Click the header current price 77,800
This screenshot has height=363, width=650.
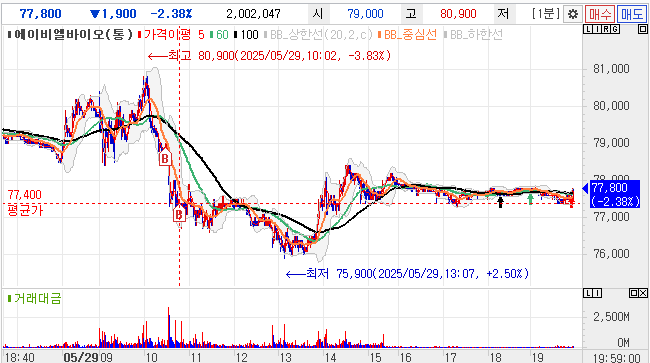point(41,14)
